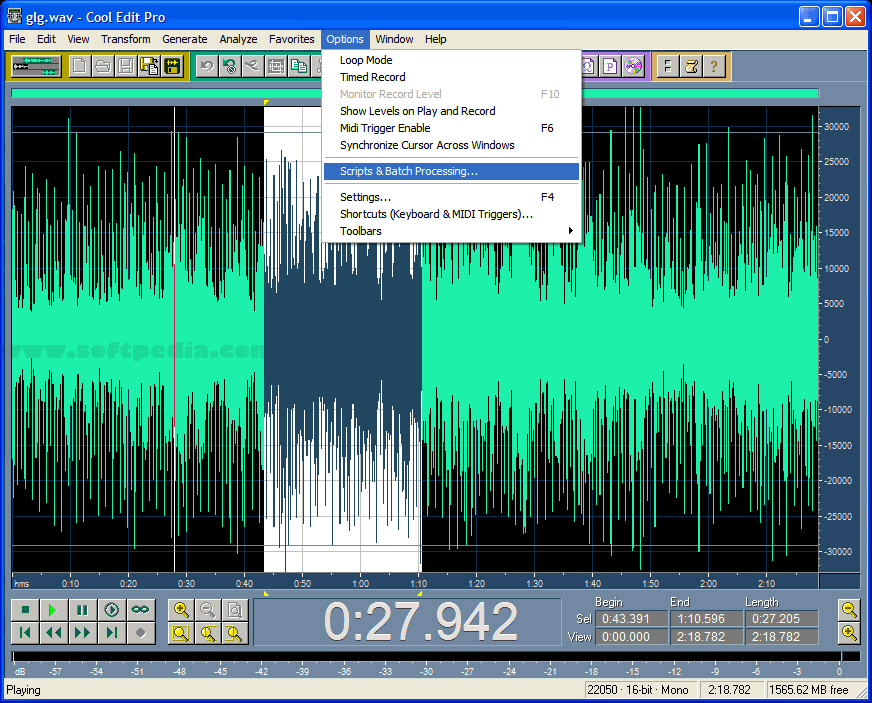Click the Undo arrow icon

(x=207, y=66)
